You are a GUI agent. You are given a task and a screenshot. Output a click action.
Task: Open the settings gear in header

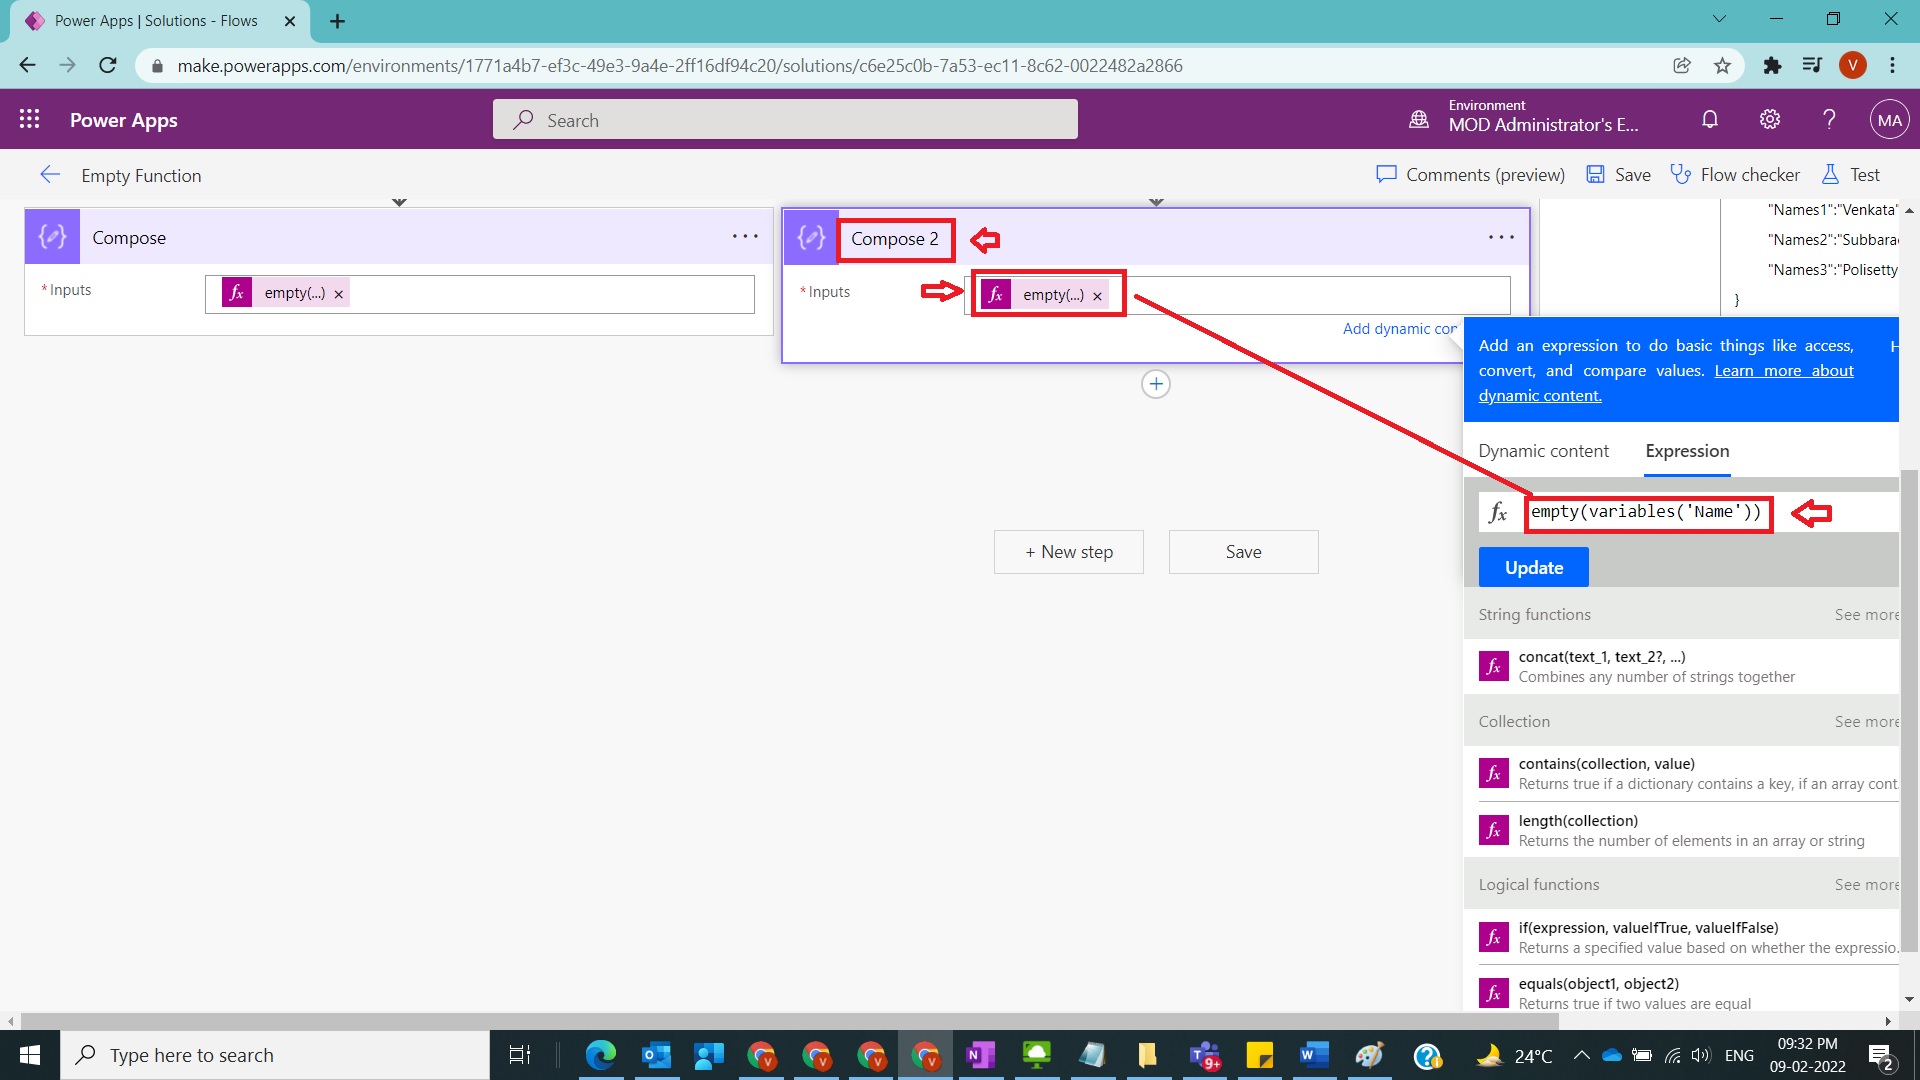click(x=1770, y=120)
